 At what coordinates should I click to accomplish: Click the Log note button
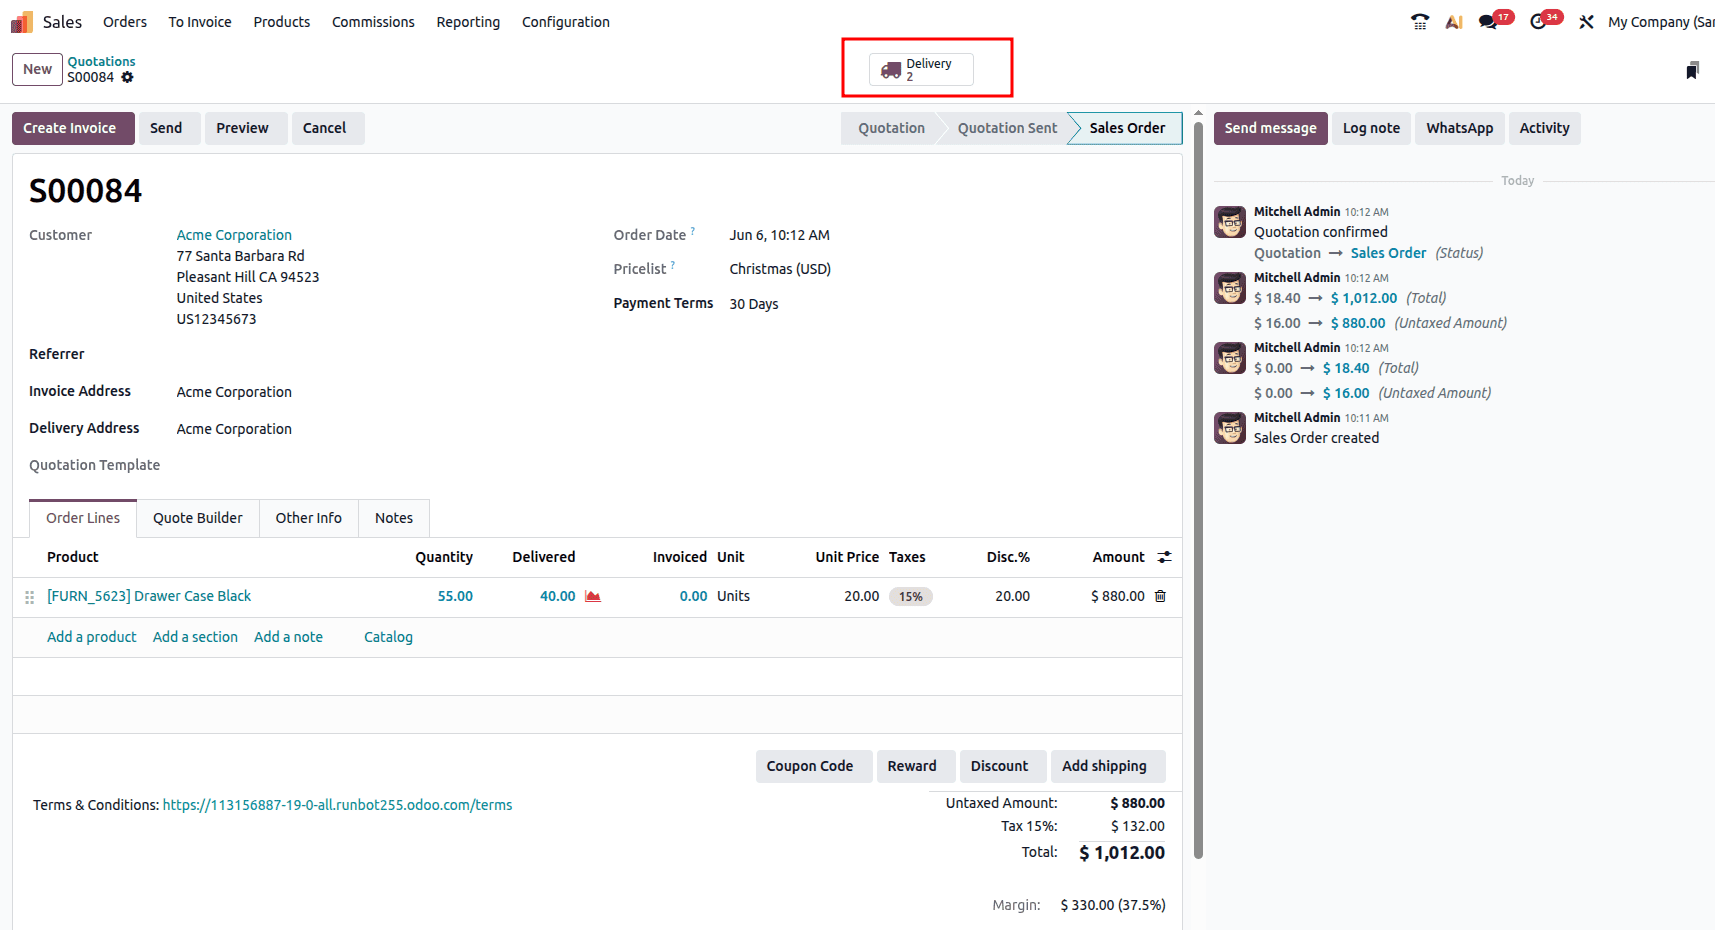(x=1371, y=128)
